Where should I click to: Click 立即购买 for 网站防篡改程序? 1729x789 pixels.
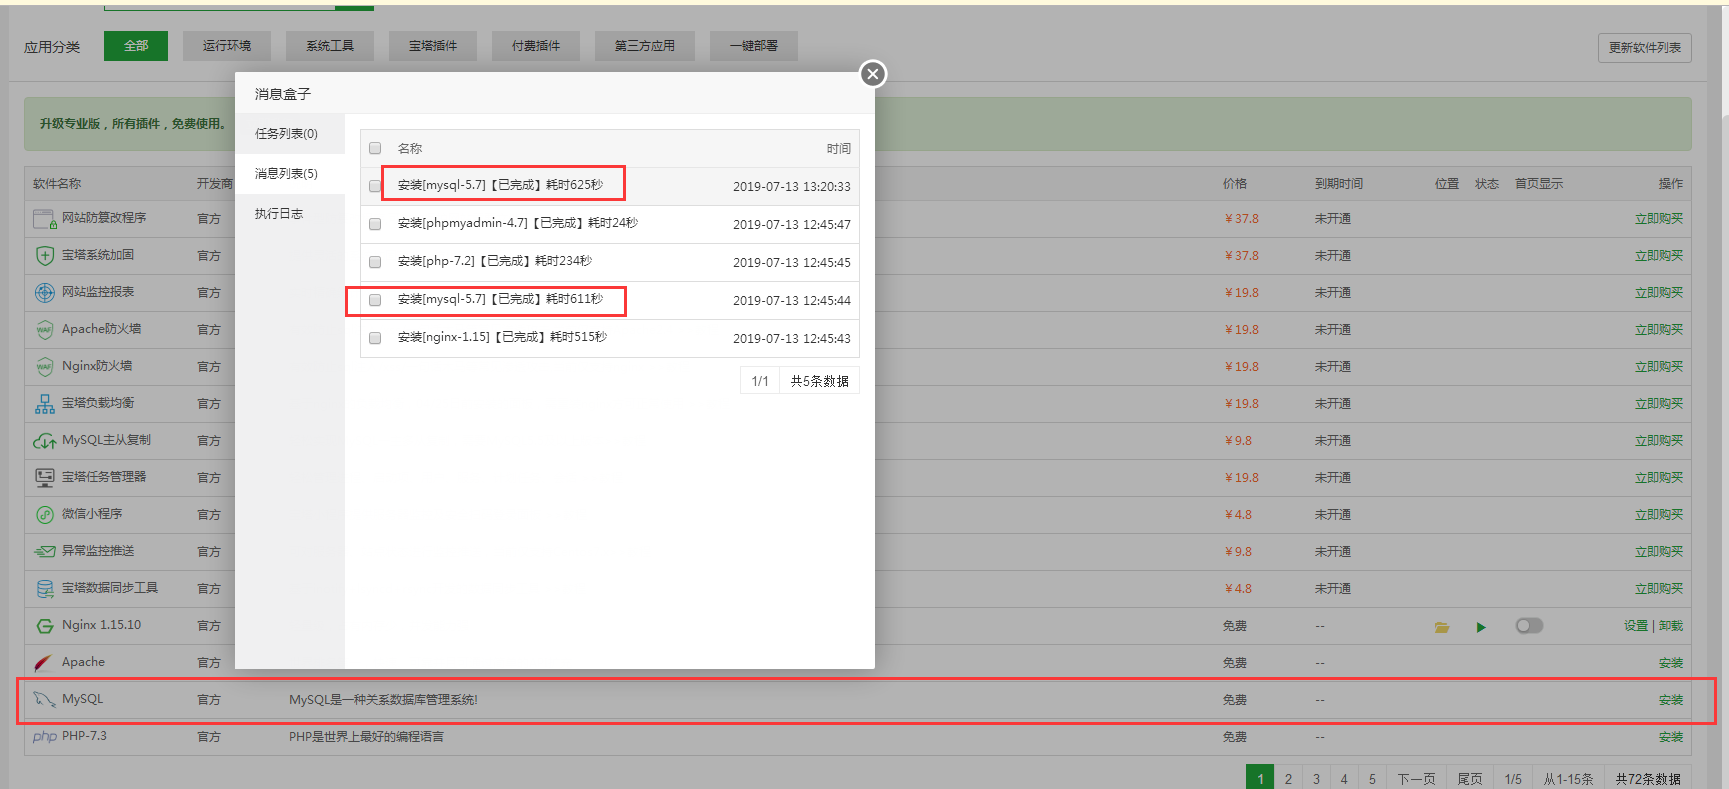tap(1659, 219)
